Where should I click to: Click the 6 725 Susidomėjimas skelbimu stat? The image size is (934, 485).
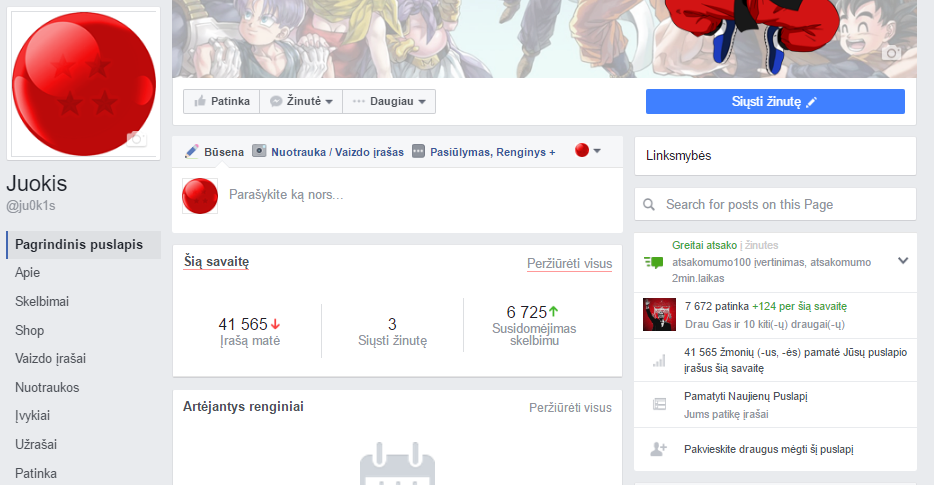pos(534,325)
